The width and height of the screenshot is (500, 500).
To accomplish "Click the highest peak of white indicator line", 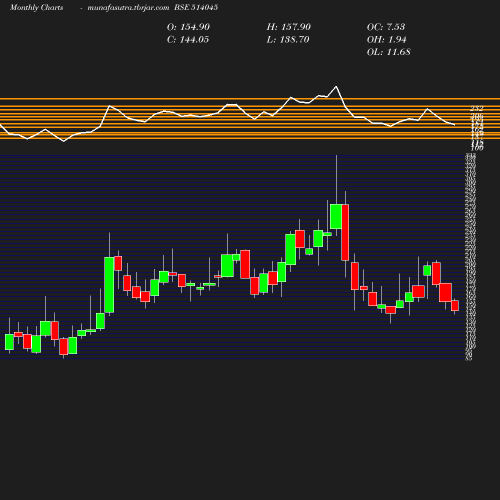I will tap(336, 87).
